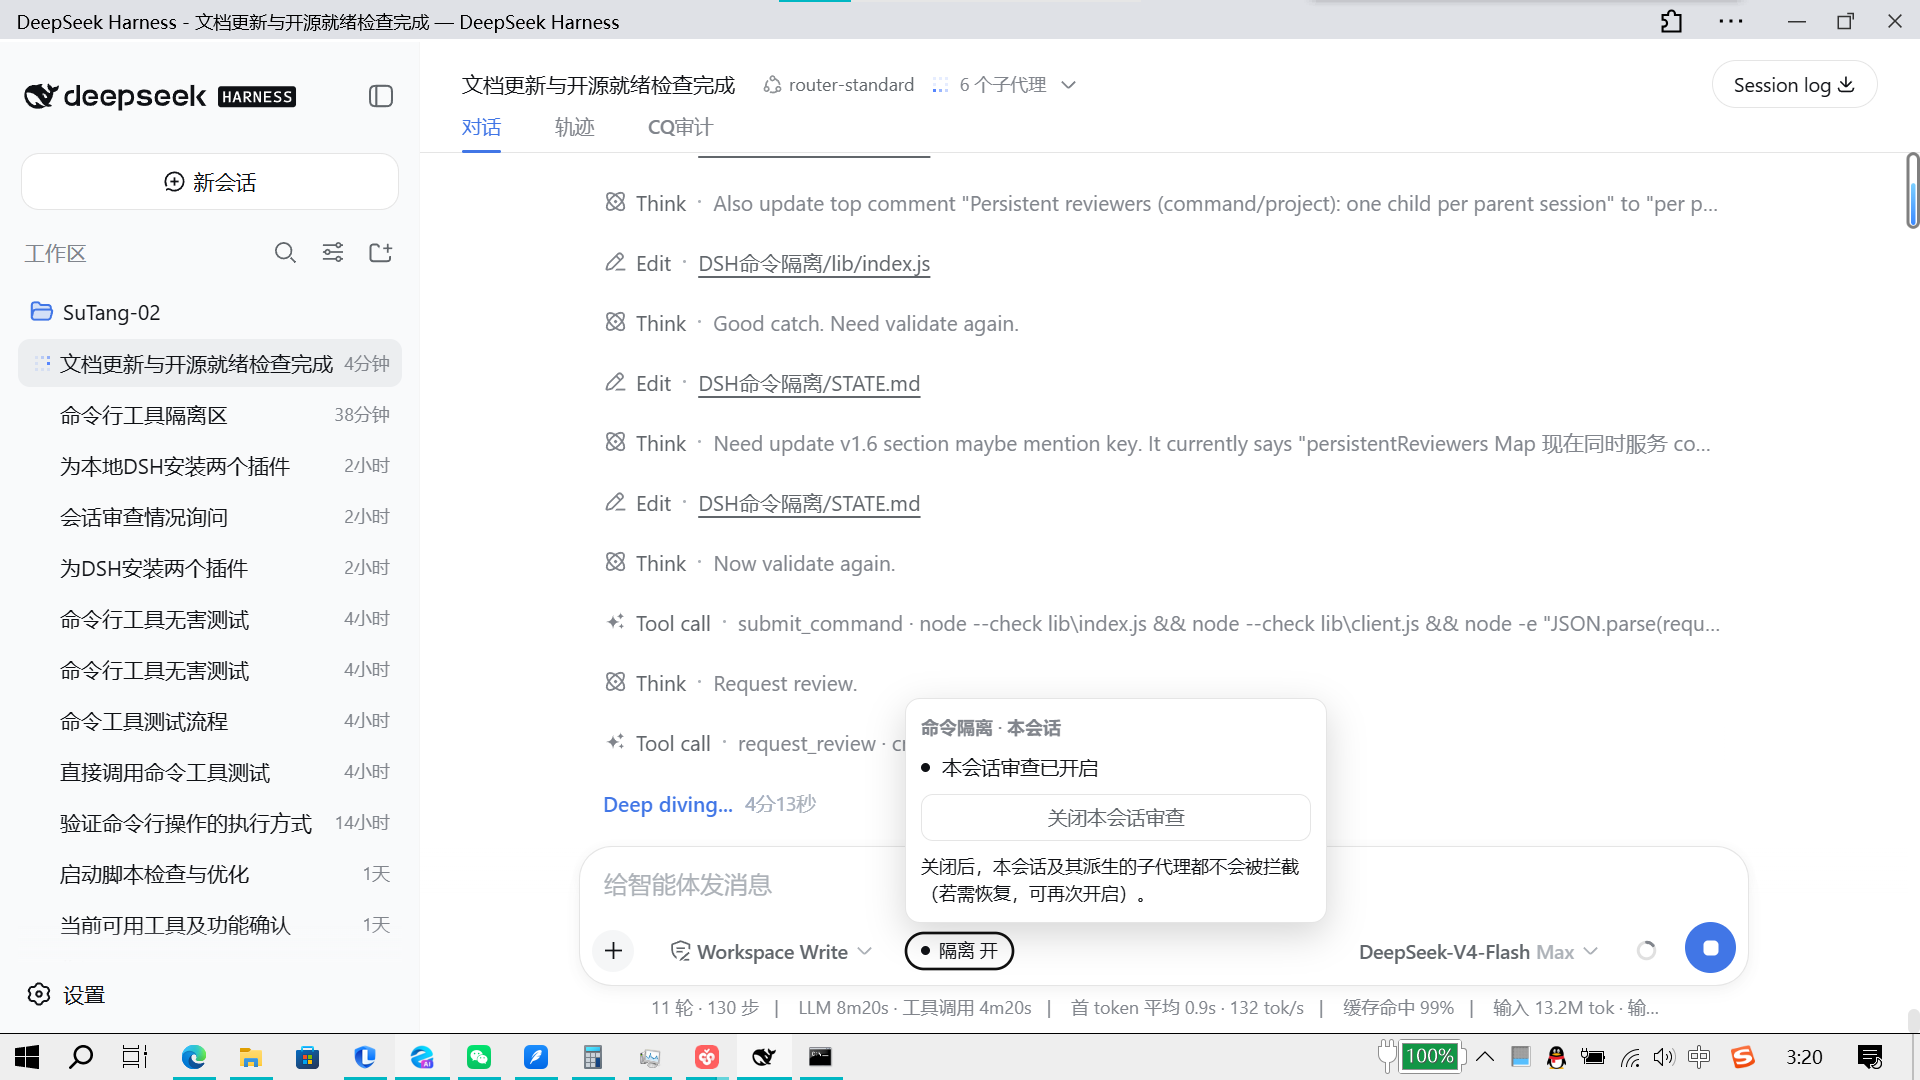The image size is (1920, 1080).
Task: Expand the request_review Tool call row
Action: click(756, 743)
